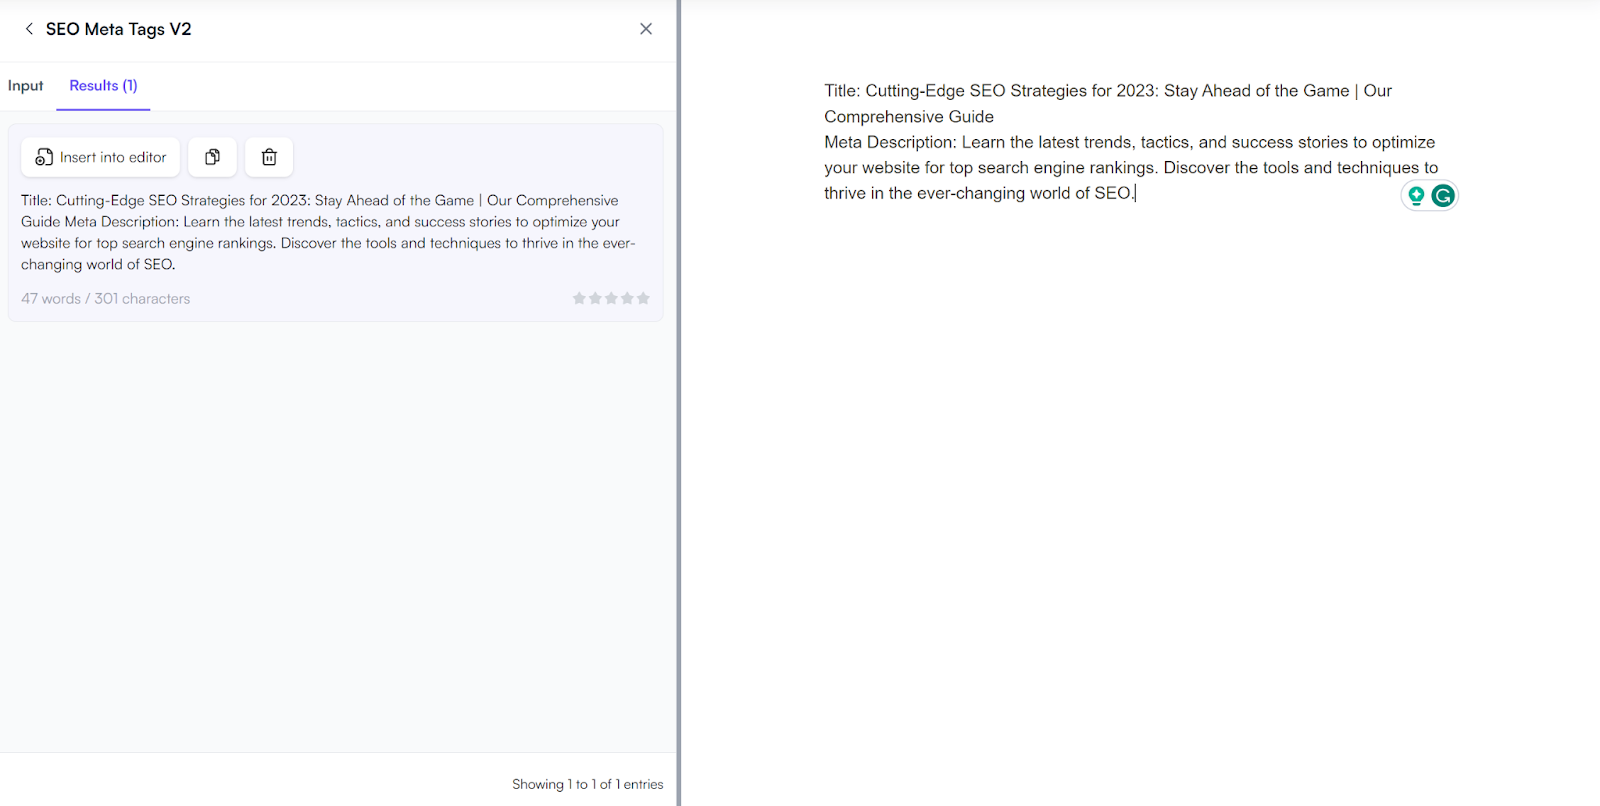Click the 'SEO Meta Tags V2' panel heading
The image size is (1600, 806).
pos(118,29)
